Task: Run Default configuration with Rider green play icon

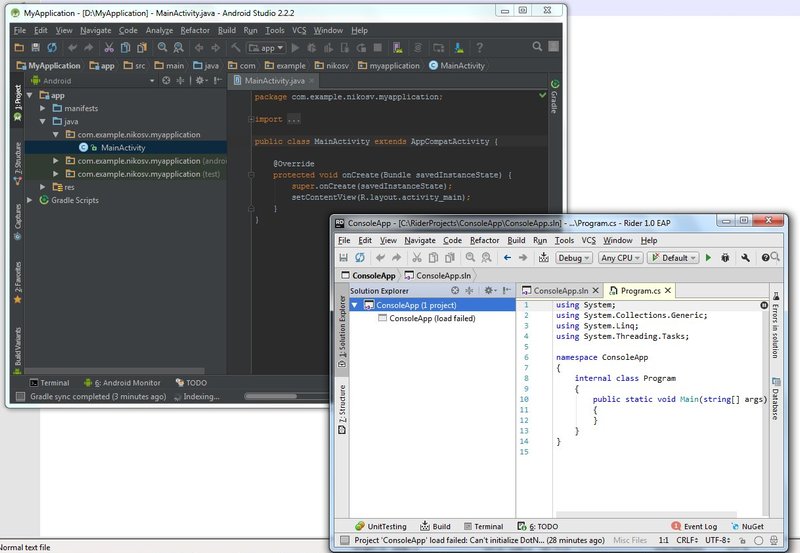Action: (x=708, y=258)
